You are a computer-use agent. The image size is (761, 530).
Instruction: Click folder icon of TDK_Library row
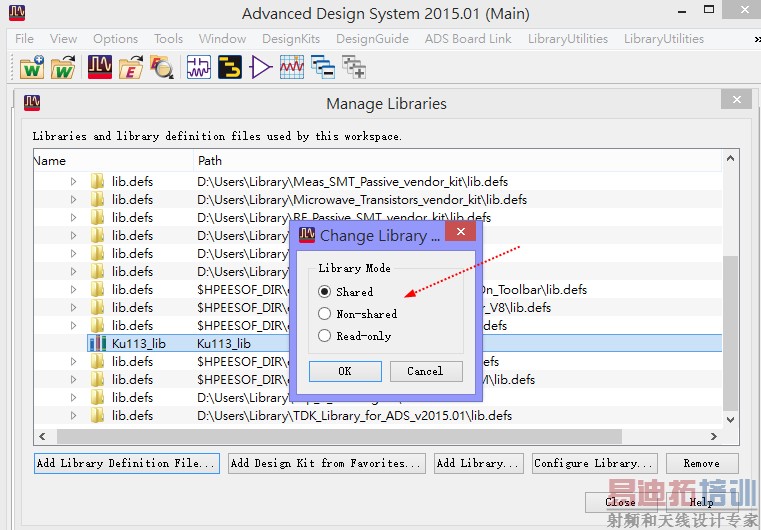click(98, 415)
